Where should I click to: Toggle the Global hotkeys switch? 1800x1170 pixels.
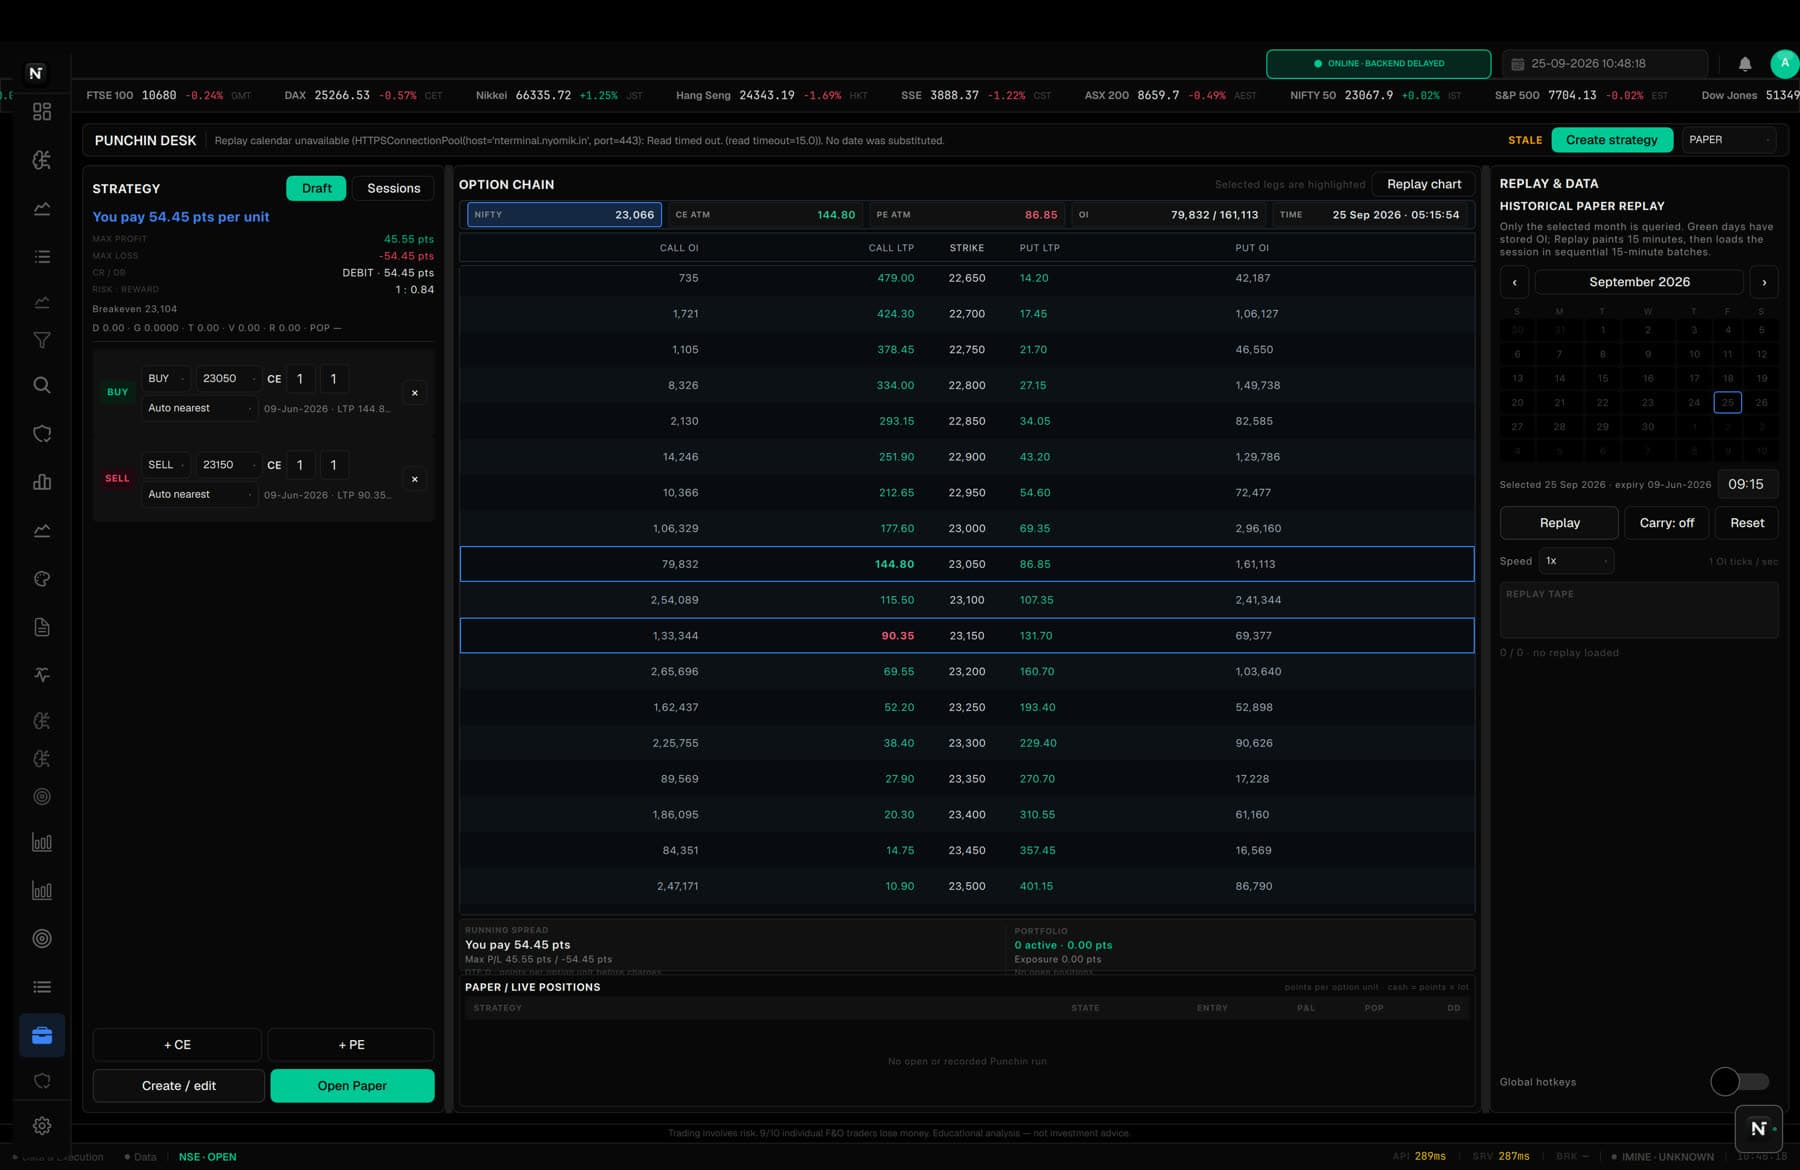point(1740,1081)
